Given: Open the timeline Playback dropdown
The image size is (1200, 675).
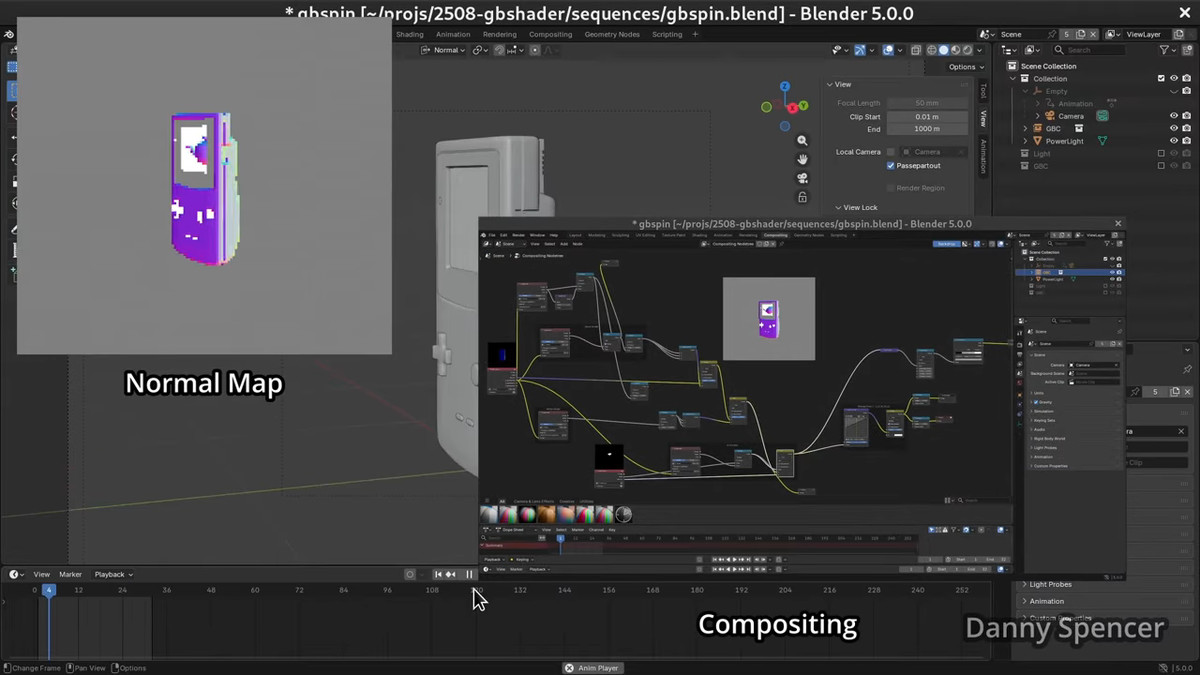Looking at the screenshot, I should click(x=113, y=574).
